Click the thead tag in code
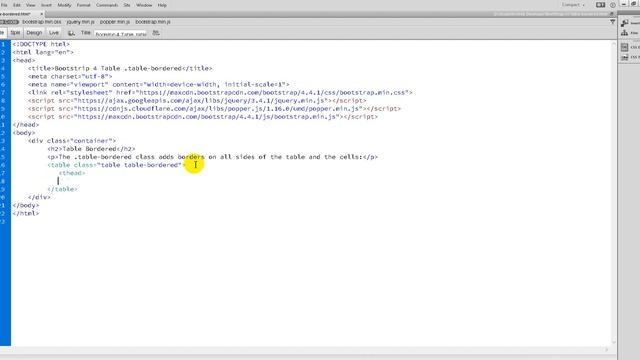This screenshot has width=640, height=360. point(72,173)
